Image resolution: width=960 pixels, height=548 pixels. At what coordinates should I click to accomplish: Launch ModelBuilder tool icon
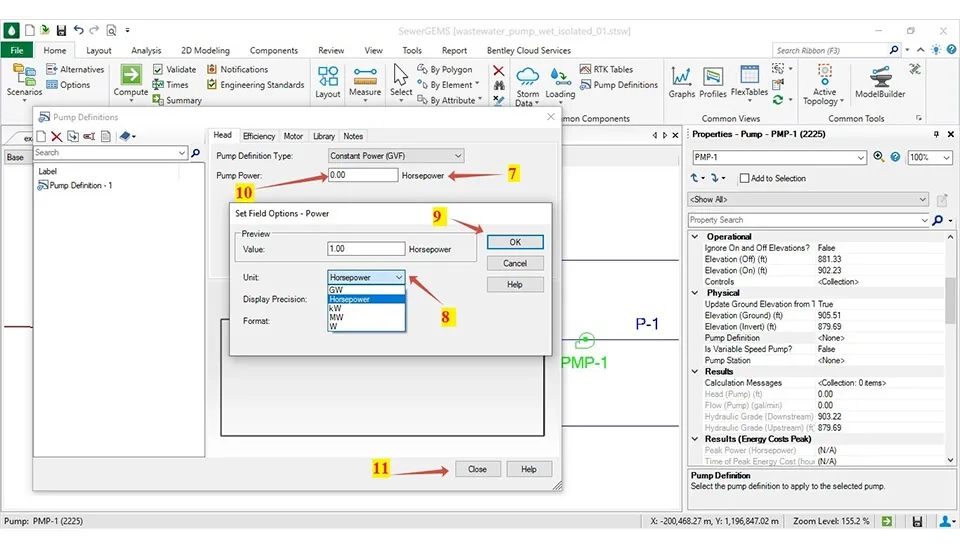coord(880,77)
